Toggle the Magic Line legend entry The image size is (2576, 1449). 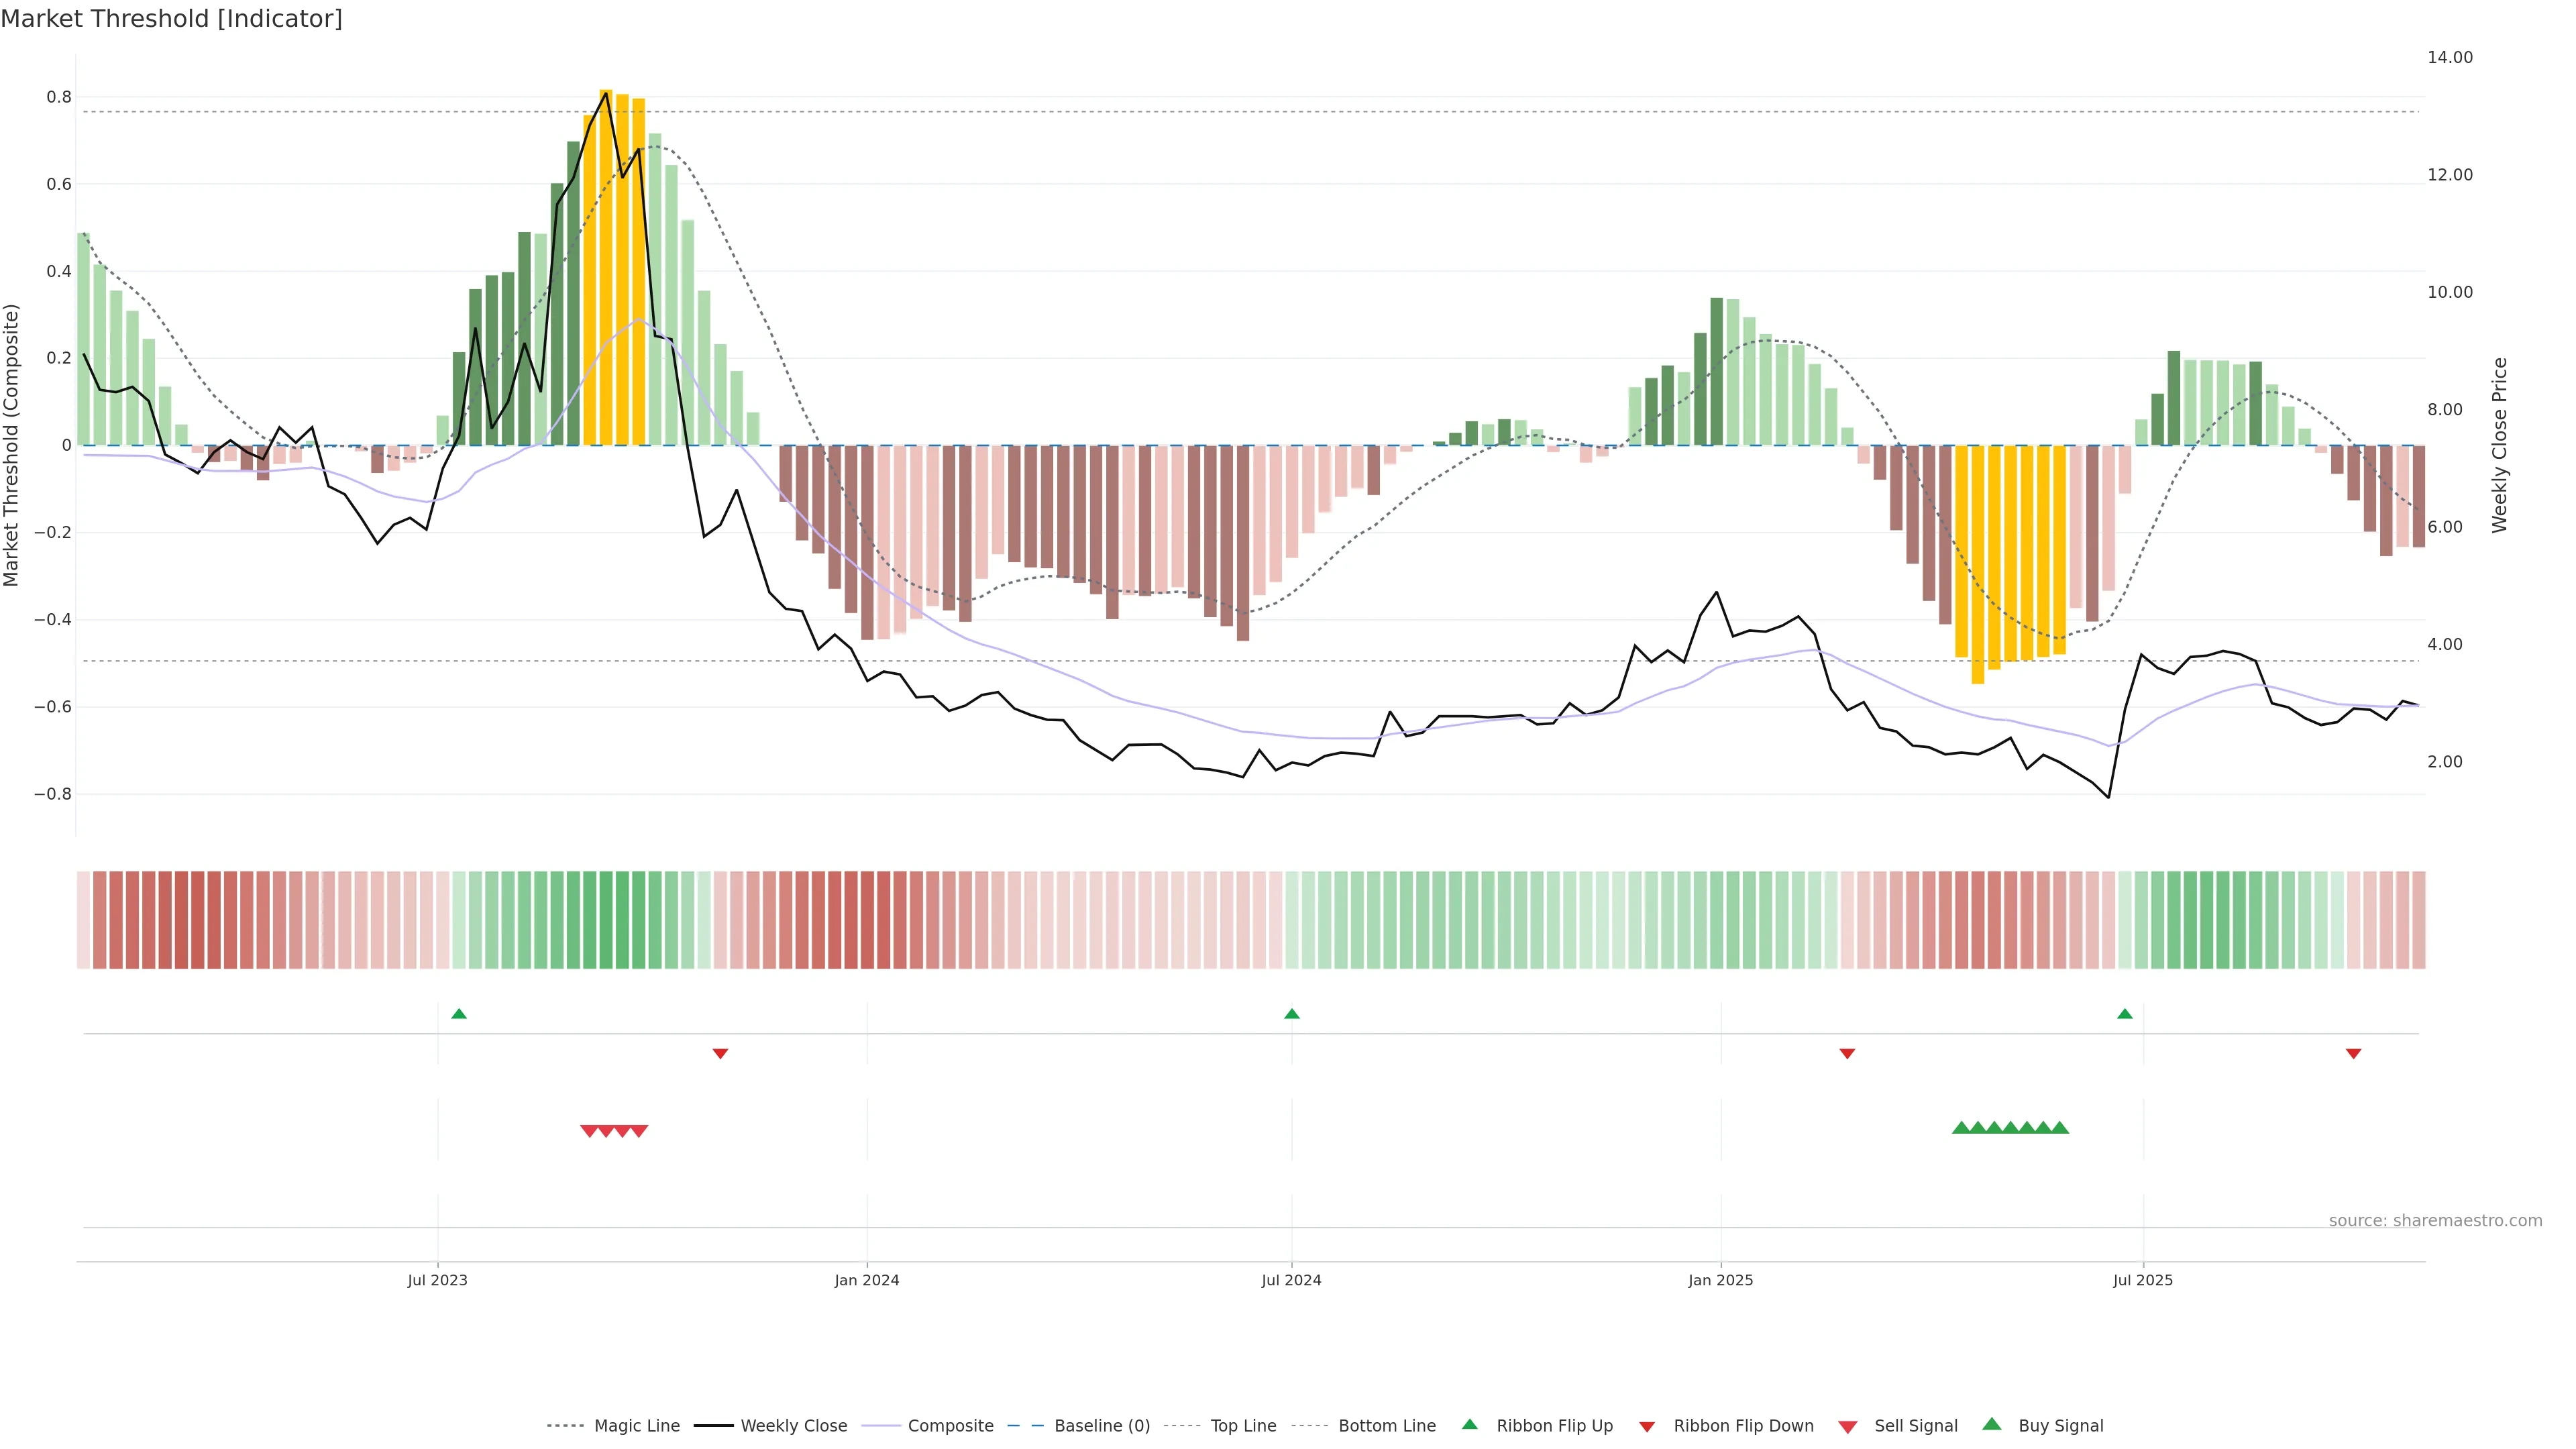pos(636,1426)
